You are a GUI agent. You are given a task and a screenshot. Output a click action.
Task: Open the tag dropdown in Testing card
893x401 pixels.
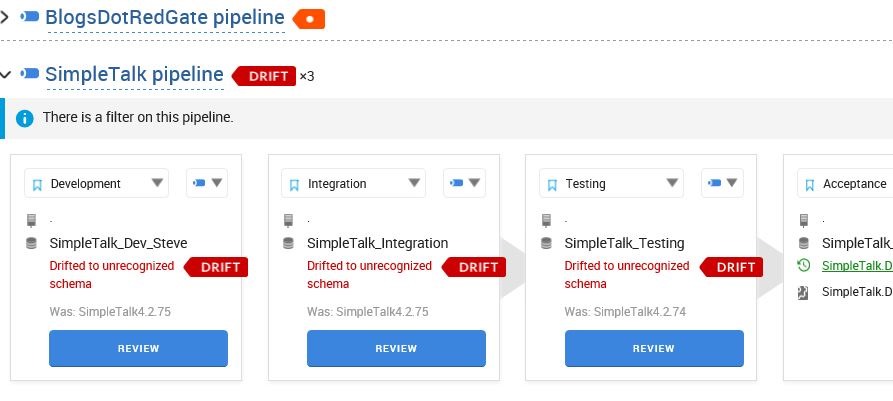tap(722, 183)
